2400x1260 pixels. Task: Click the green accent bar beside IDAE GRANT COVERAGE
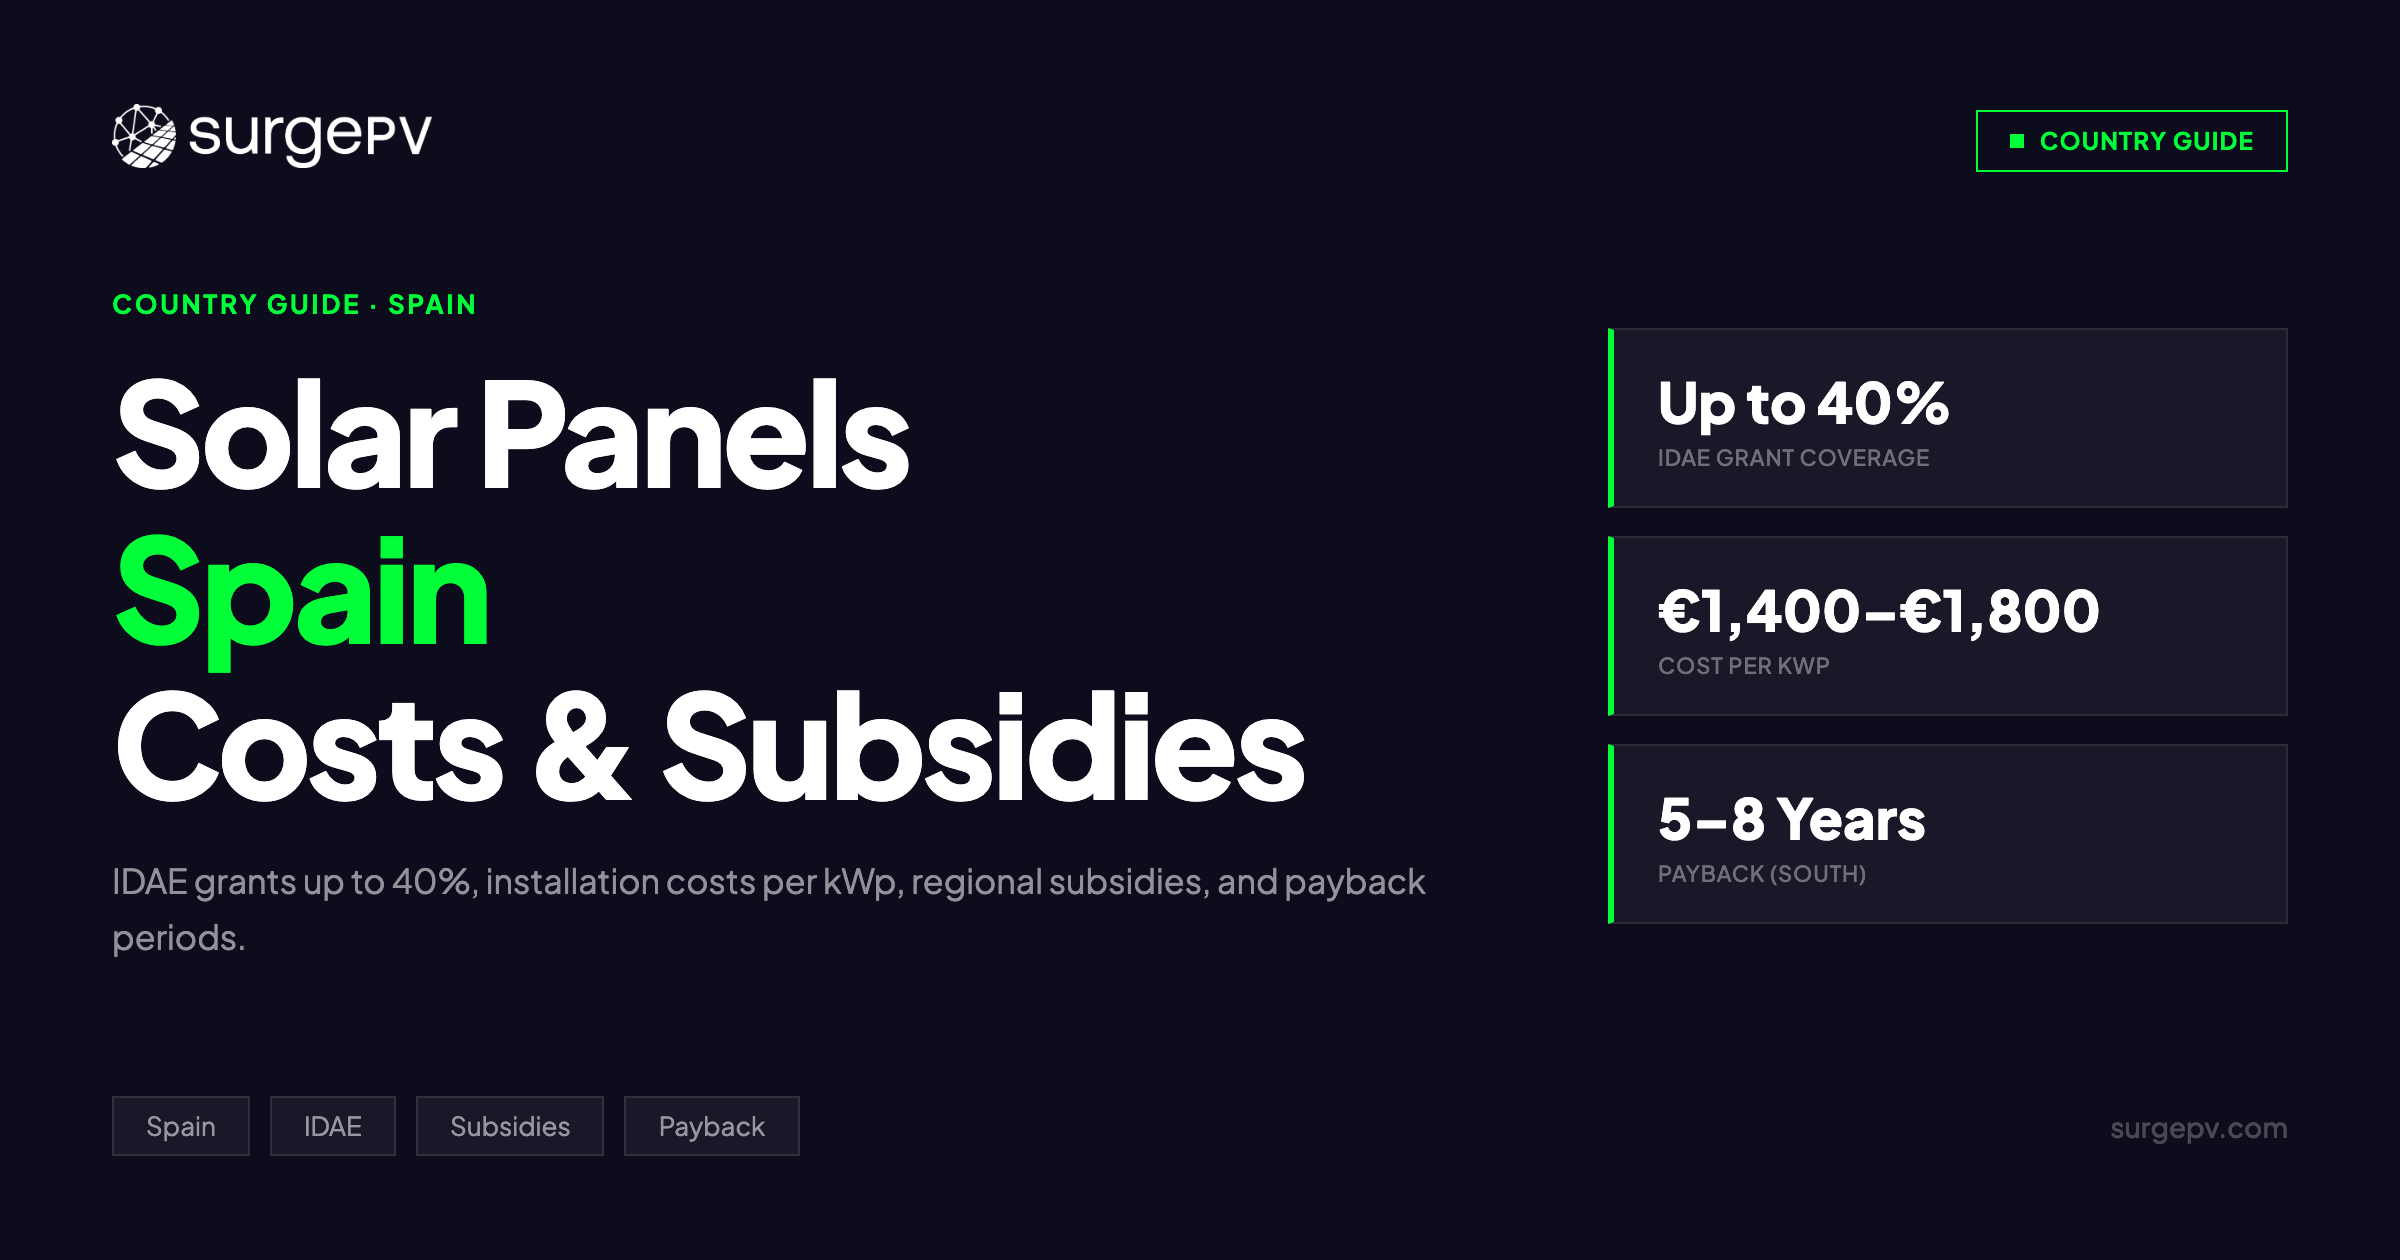coord(1613,416)
